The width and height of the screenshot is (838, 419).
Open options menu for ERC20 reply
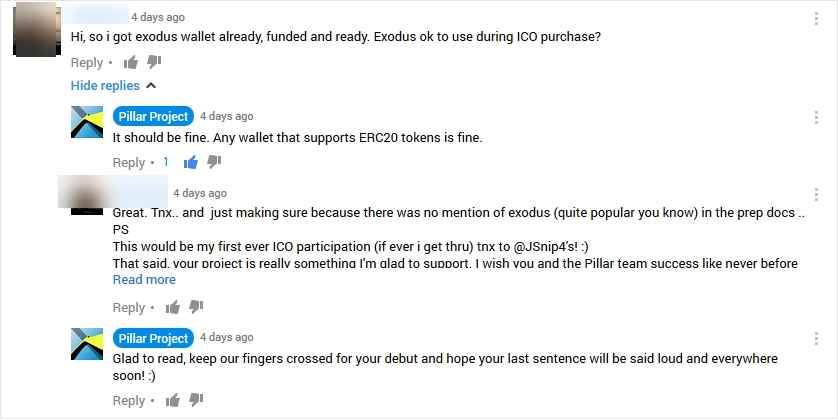point(816,118)
